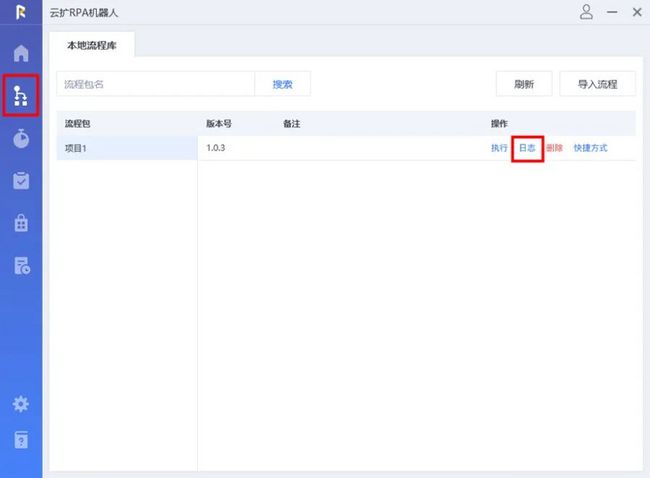The width and height of the screenshot is (650, 478).
Task: Focus the 流程包名 search field
Action: tap(155, 84)
